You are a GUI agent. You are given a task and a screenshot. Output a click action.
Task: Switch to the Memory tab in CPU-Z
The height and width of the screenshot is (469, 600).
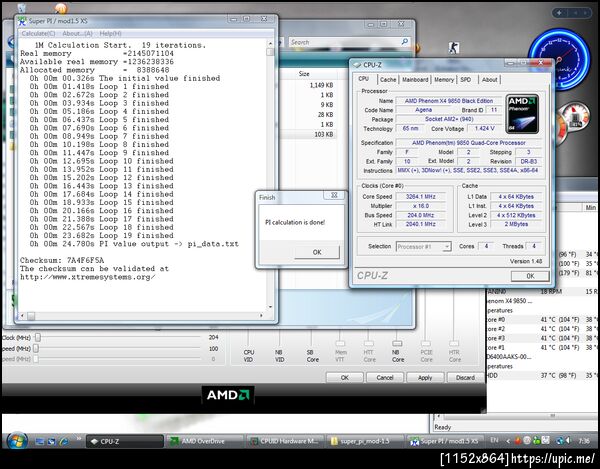coord(444,80)
